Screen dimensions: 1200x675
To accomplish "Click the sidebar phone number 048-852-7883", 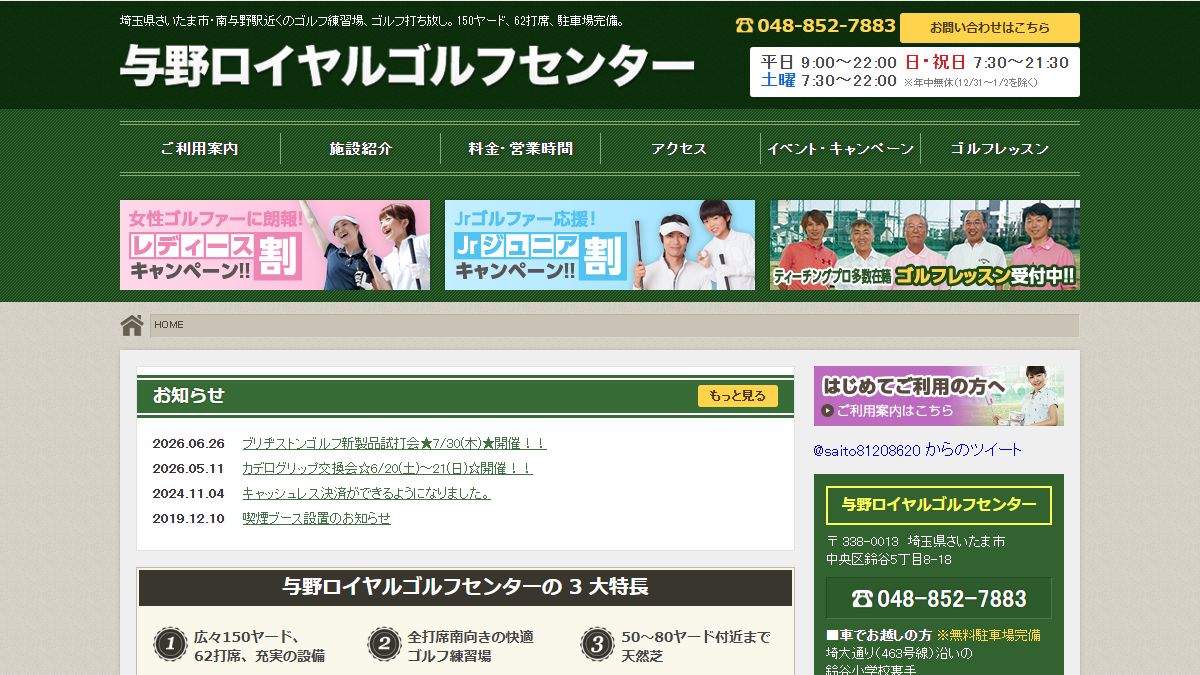I will point(952,599).
